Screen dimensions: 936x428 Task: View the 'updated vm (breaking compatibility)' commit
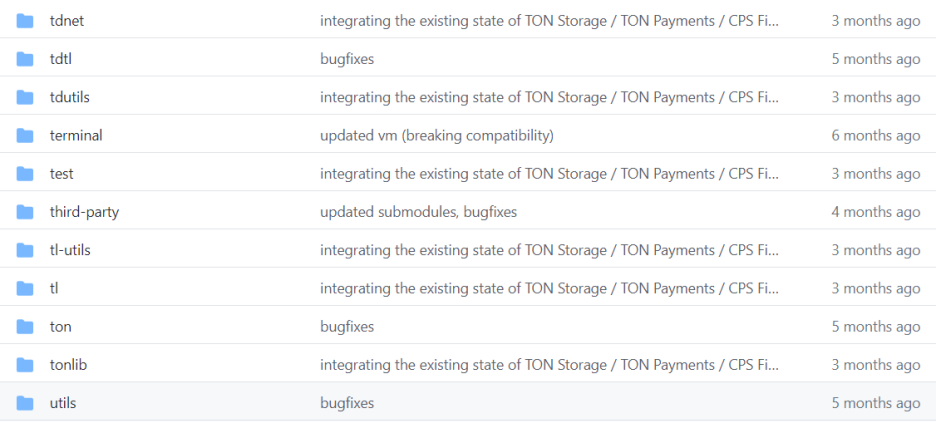click(x=437, y=136)
